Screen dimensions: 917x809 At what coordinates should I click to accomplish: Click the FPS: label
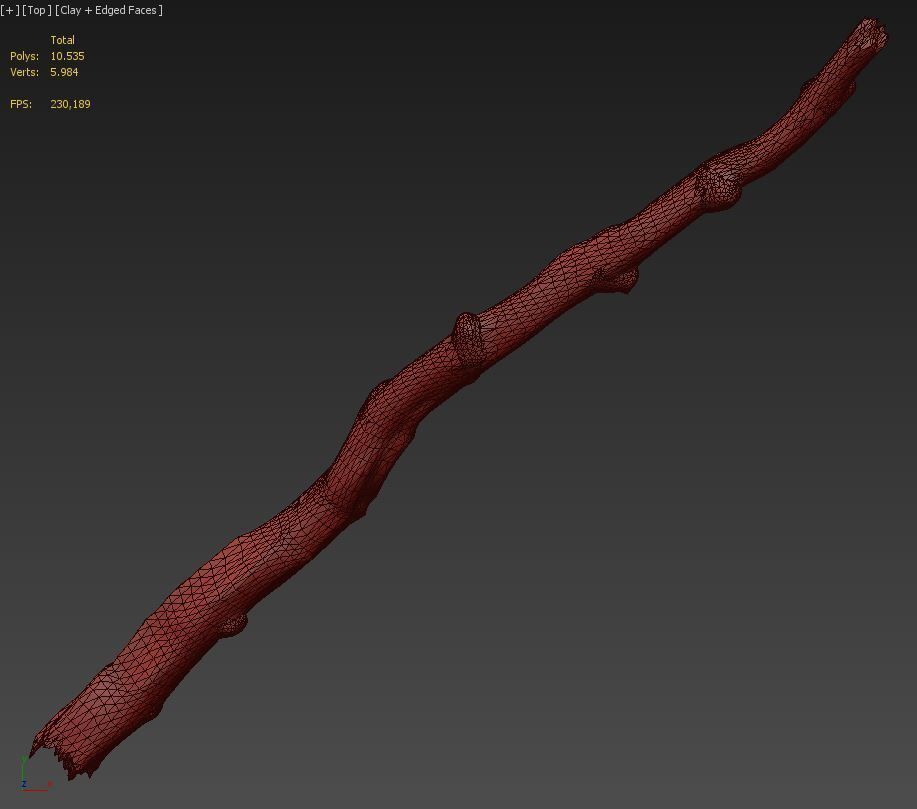click(x=21, y=104)
